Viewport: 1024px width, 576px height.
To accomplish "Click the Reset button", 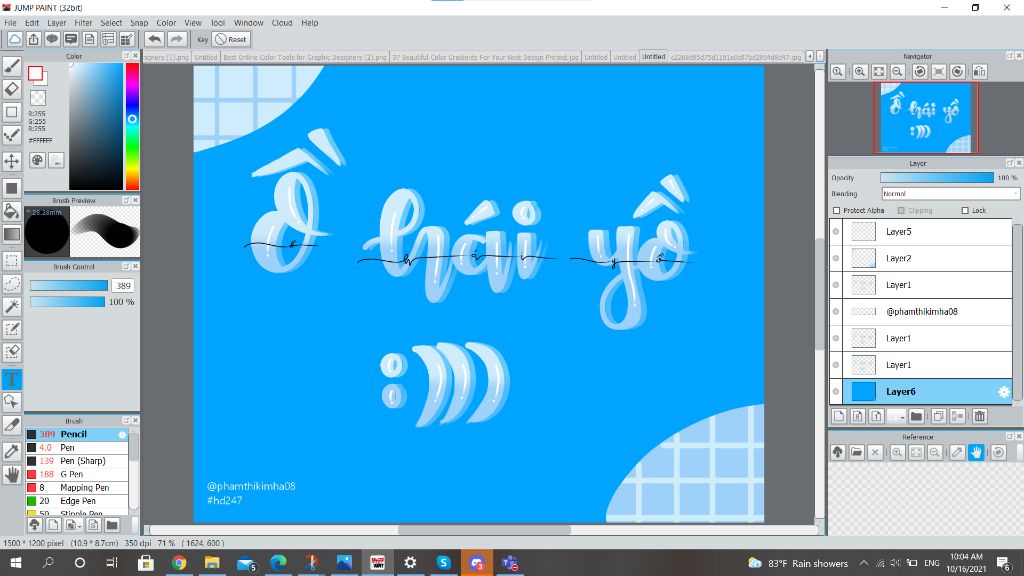I will tap(231, 39).
